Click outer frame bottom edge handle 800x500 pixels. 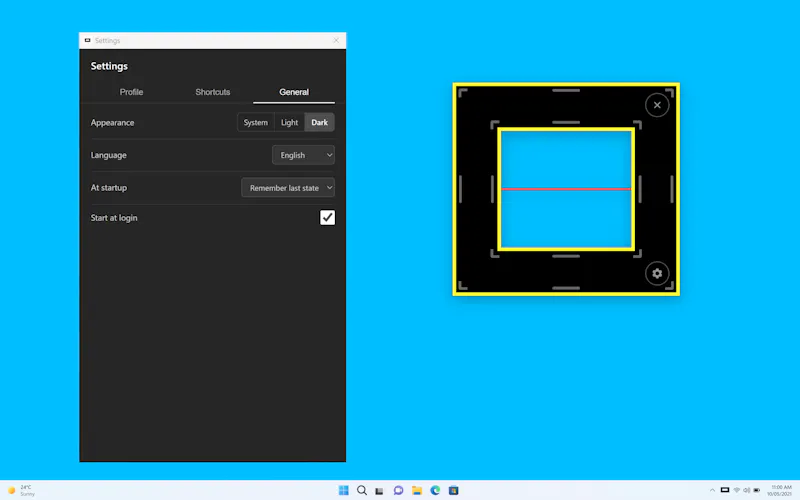[566, 288]
